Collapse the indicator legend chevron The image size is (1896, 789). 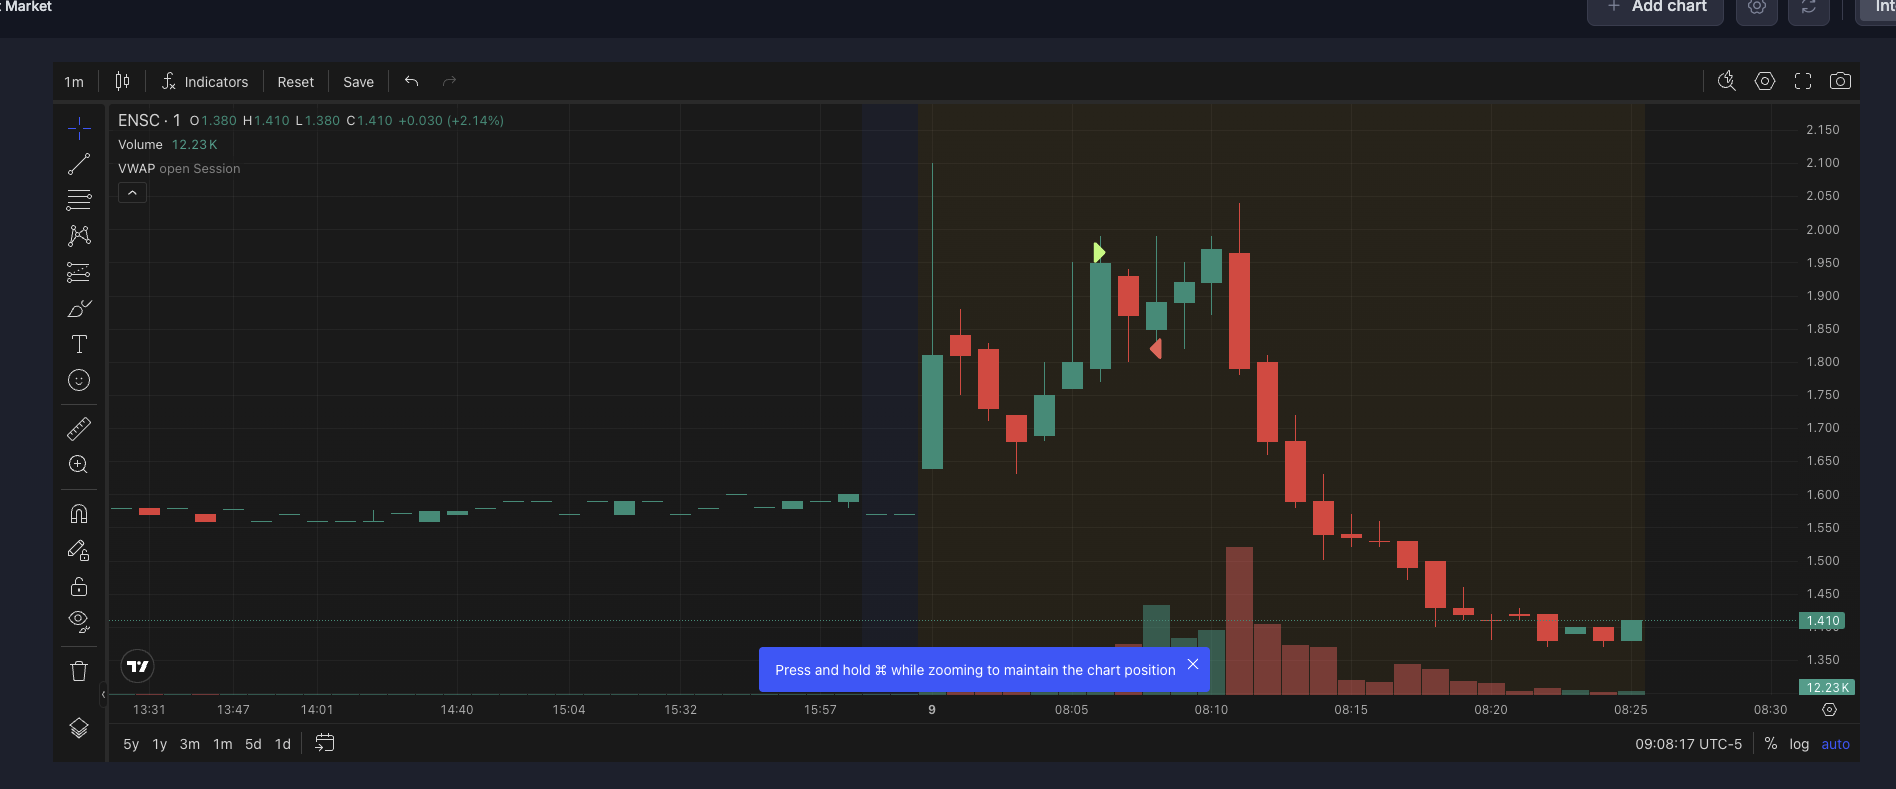point(132,193)
